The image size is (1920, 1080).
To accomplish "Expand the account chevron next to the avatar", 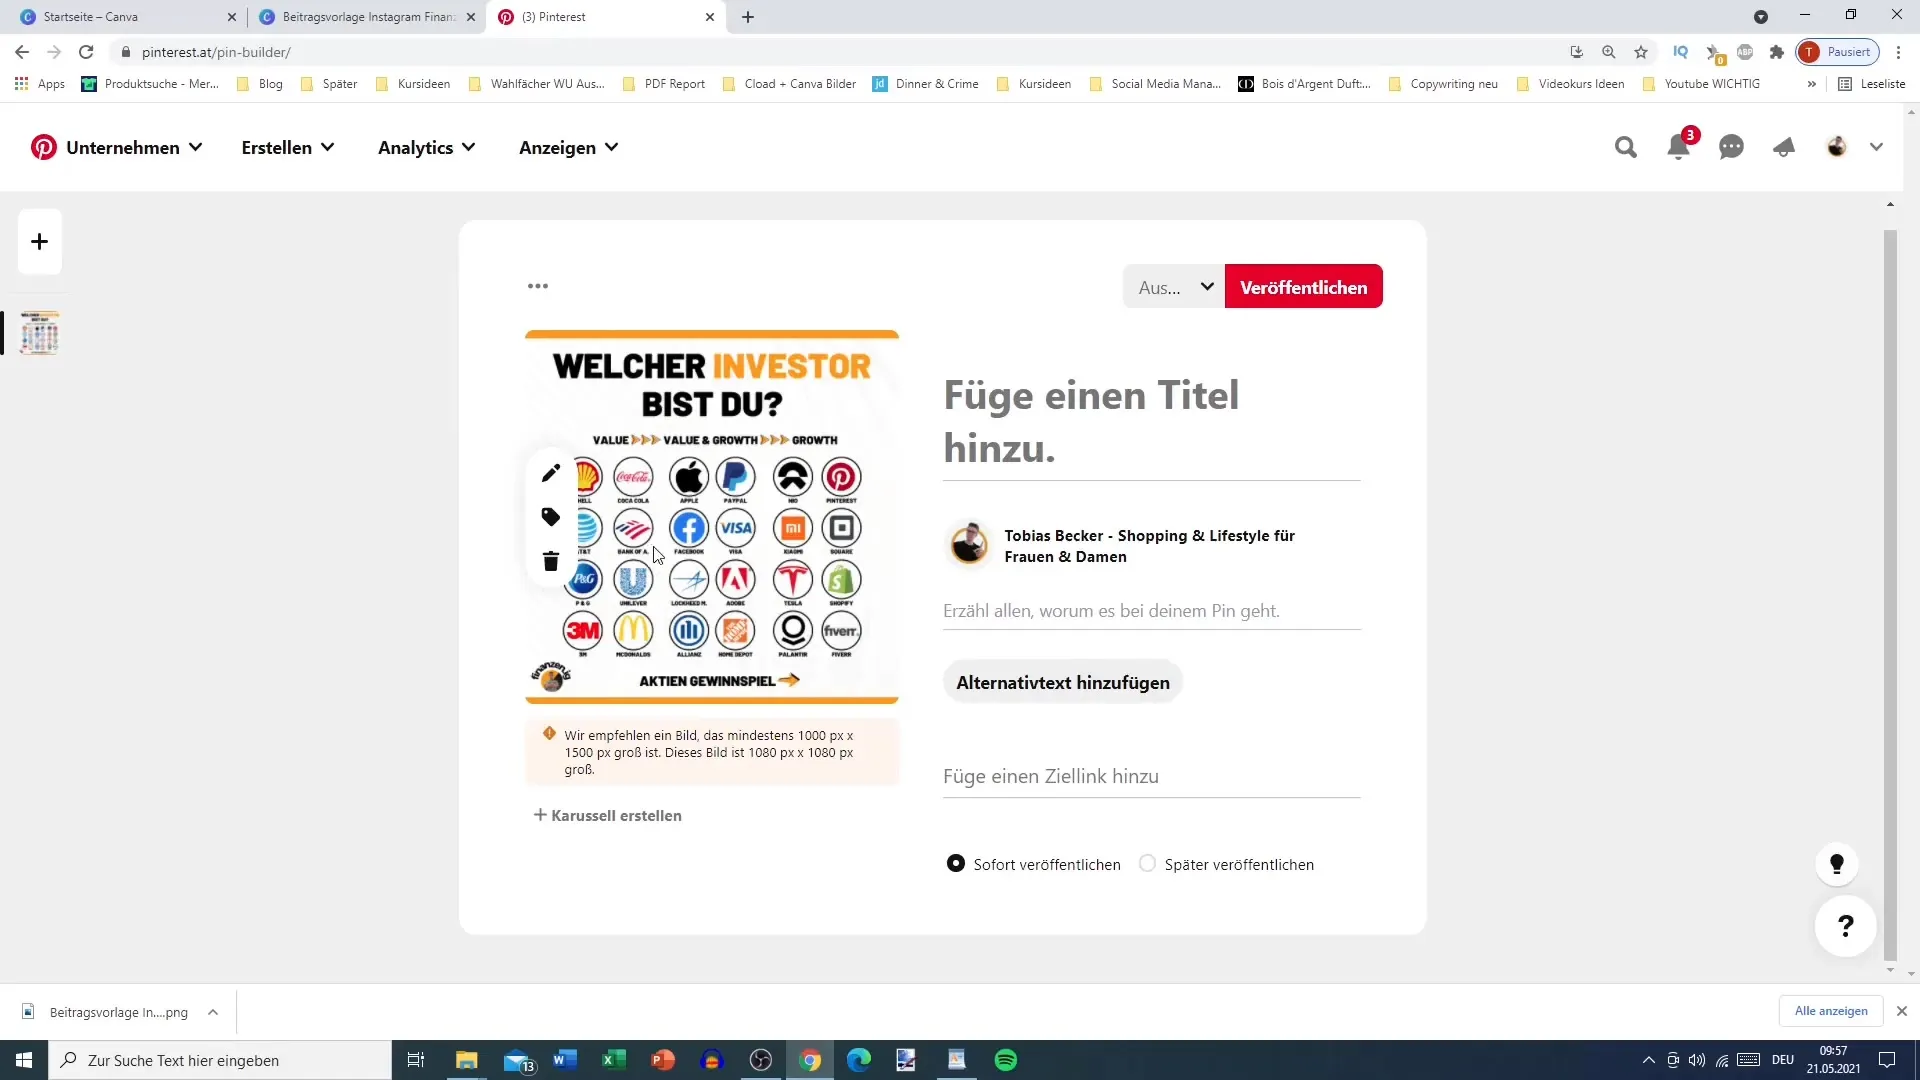I will (1877, 147).
